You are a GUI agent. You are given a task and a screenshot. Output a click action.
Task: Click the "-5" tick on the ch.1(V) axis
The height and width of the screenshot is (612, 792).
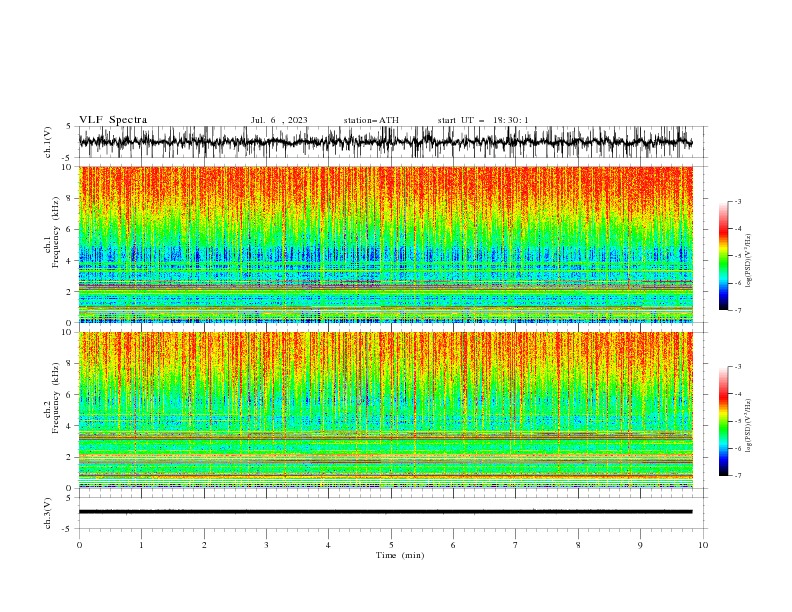67,158
